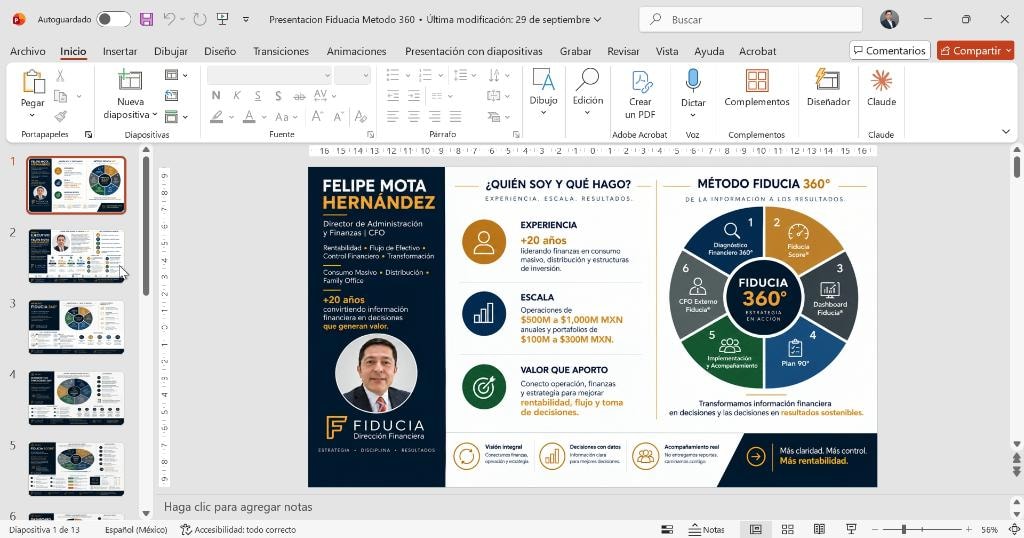Open accessibility checker status icon

pos(239,530)
